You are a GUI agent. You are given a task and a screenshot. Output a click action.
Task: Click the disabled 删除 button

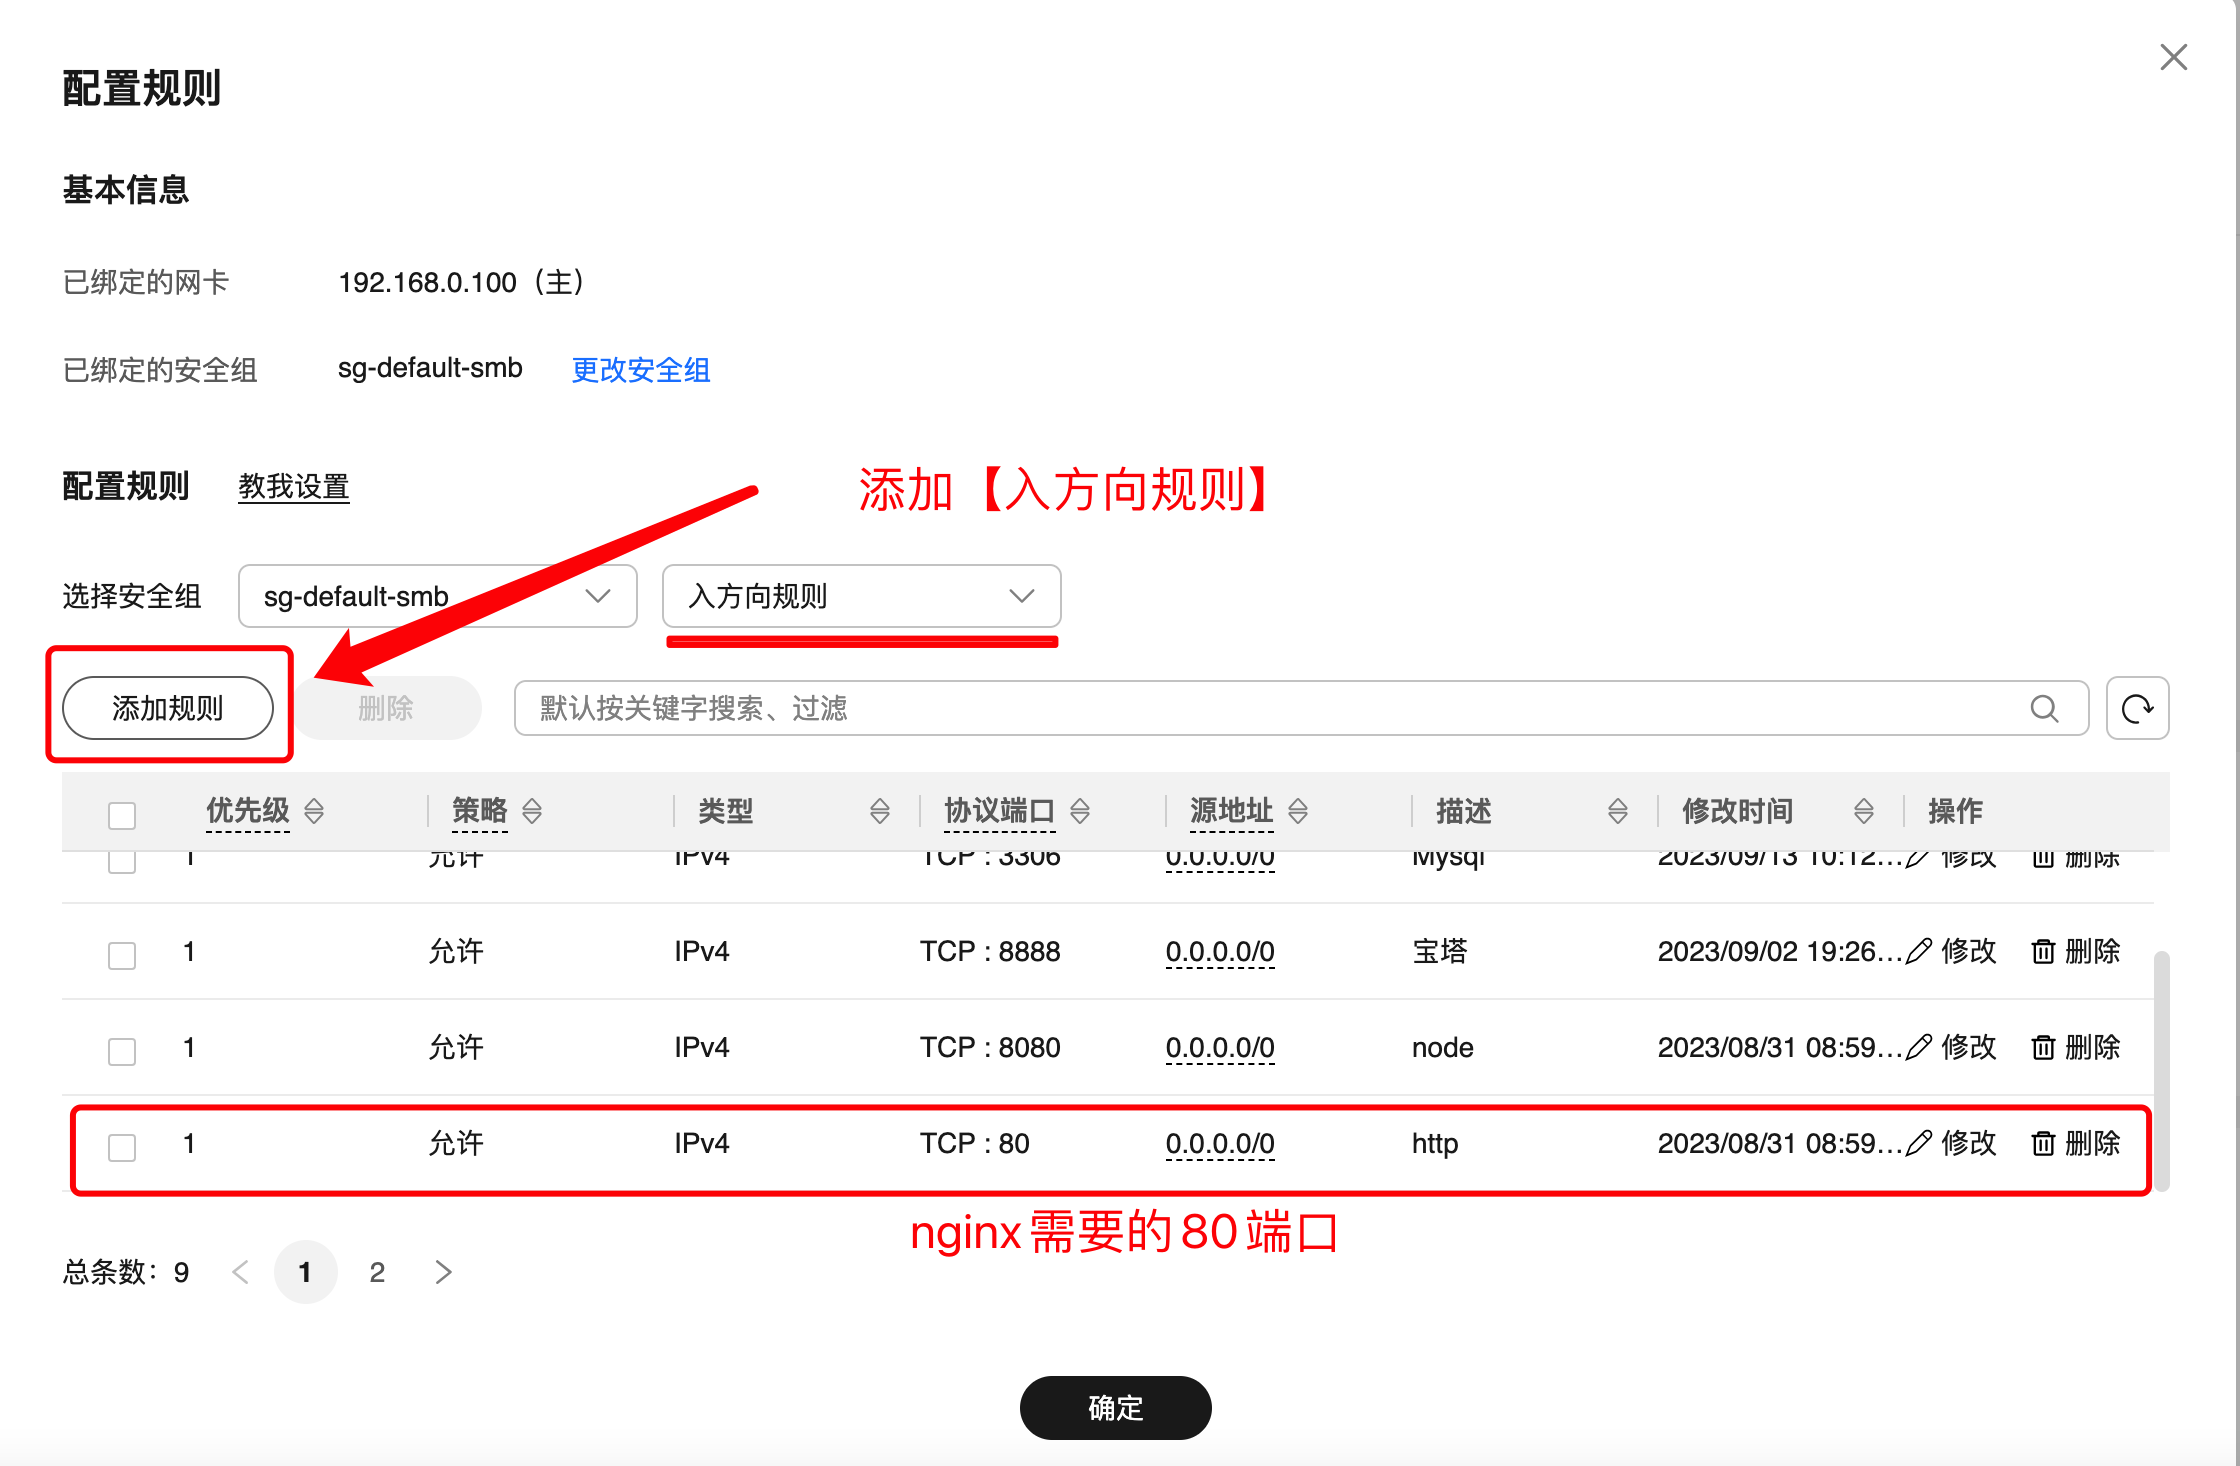pos(386,708)
